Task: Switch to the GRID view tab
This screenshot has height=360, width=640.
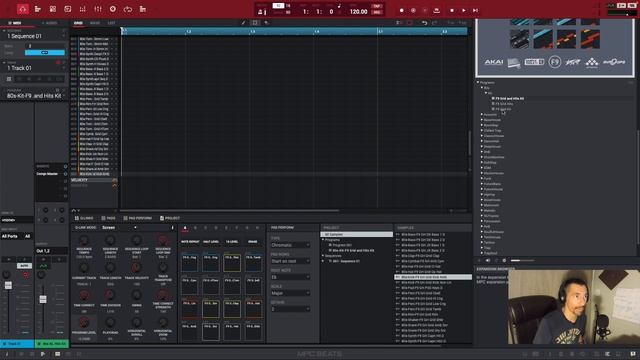Action: 78,23
